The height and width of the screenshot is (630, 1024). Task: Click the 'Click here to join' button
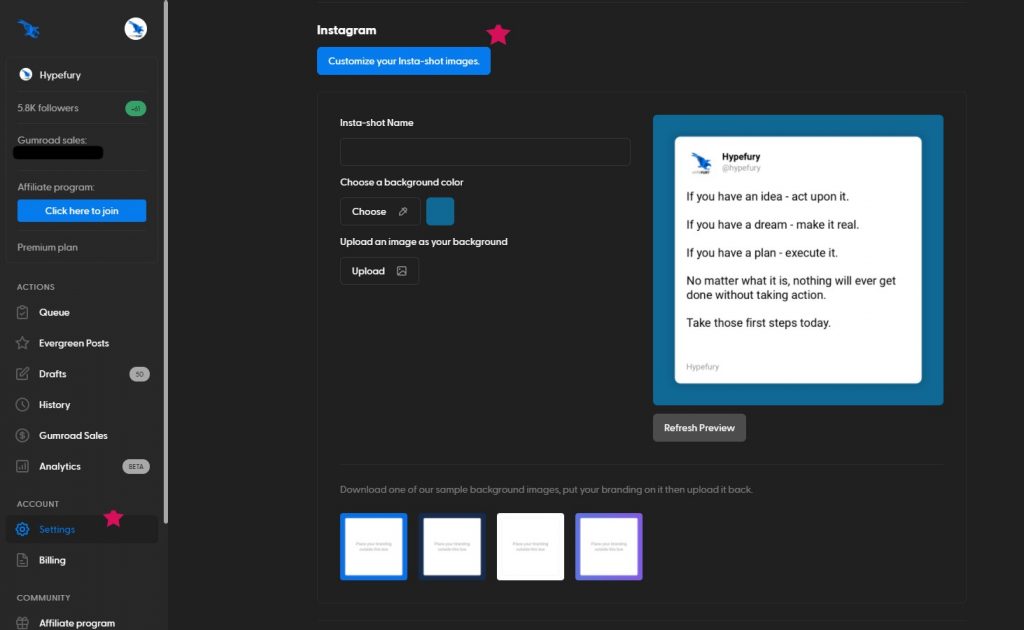click(81, 211)
